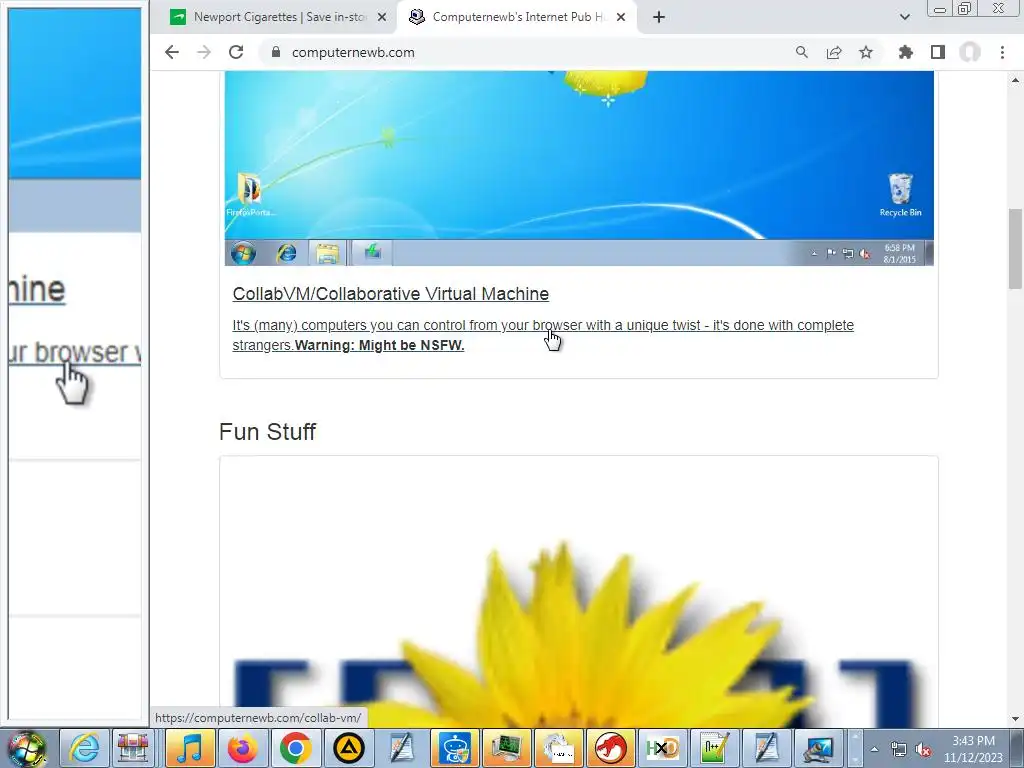
Task: Open the WinRAR books icon on taskbar
Action: (x=133, y=748)
